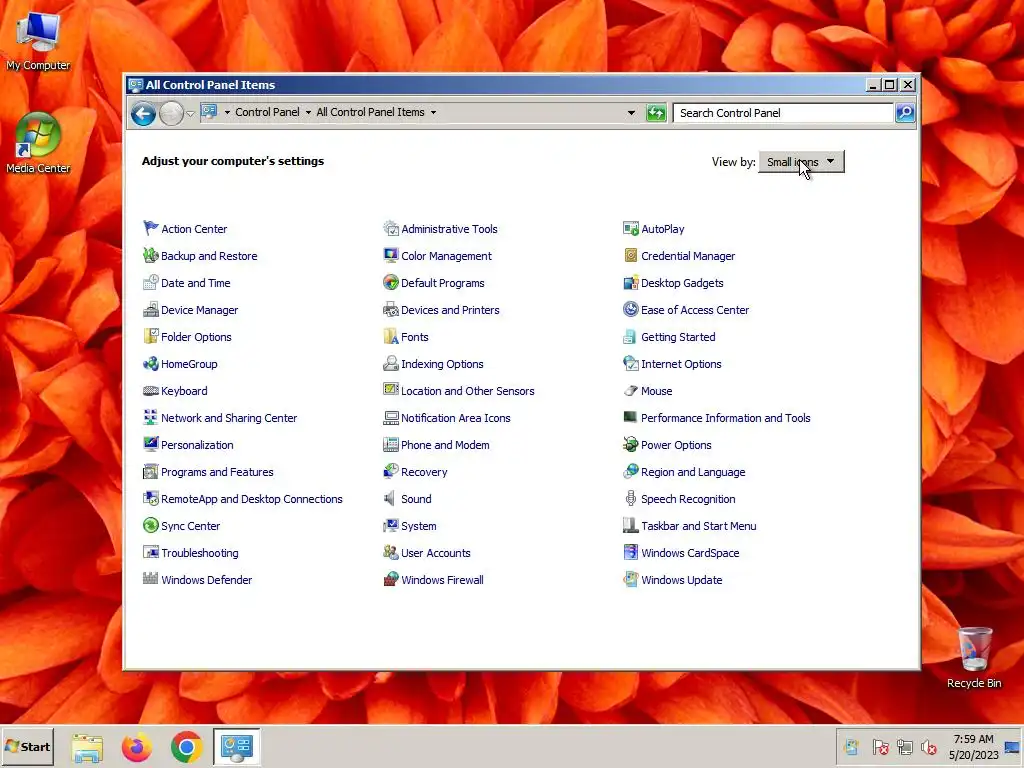Open Firefox from the taskbar
The width and height of the screenshot is (1024, 768).
tap(136, 747)
